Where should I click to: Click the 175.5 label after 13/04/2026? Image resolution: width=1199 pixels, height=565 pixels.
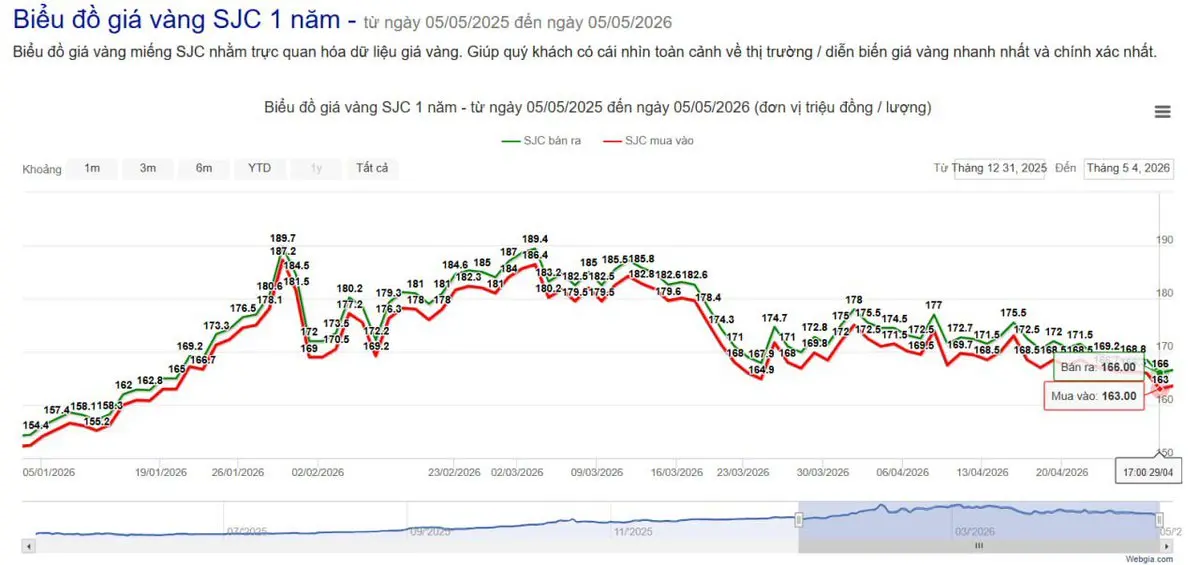[1013, 313]
